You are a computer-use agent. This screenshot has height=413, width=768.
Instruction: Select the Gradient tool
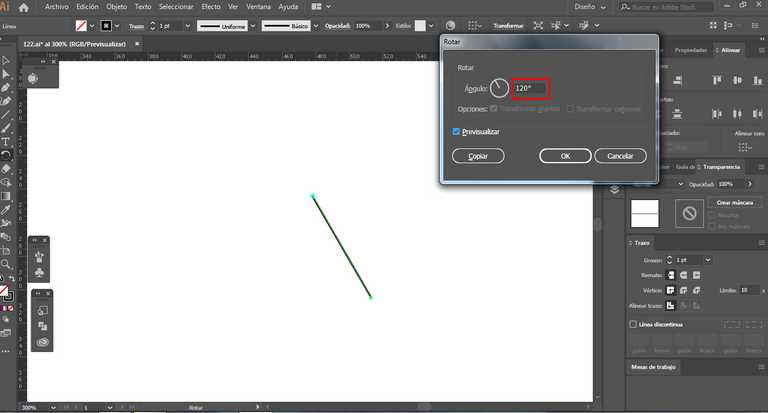pyautogui.click(x=6, y=196)
